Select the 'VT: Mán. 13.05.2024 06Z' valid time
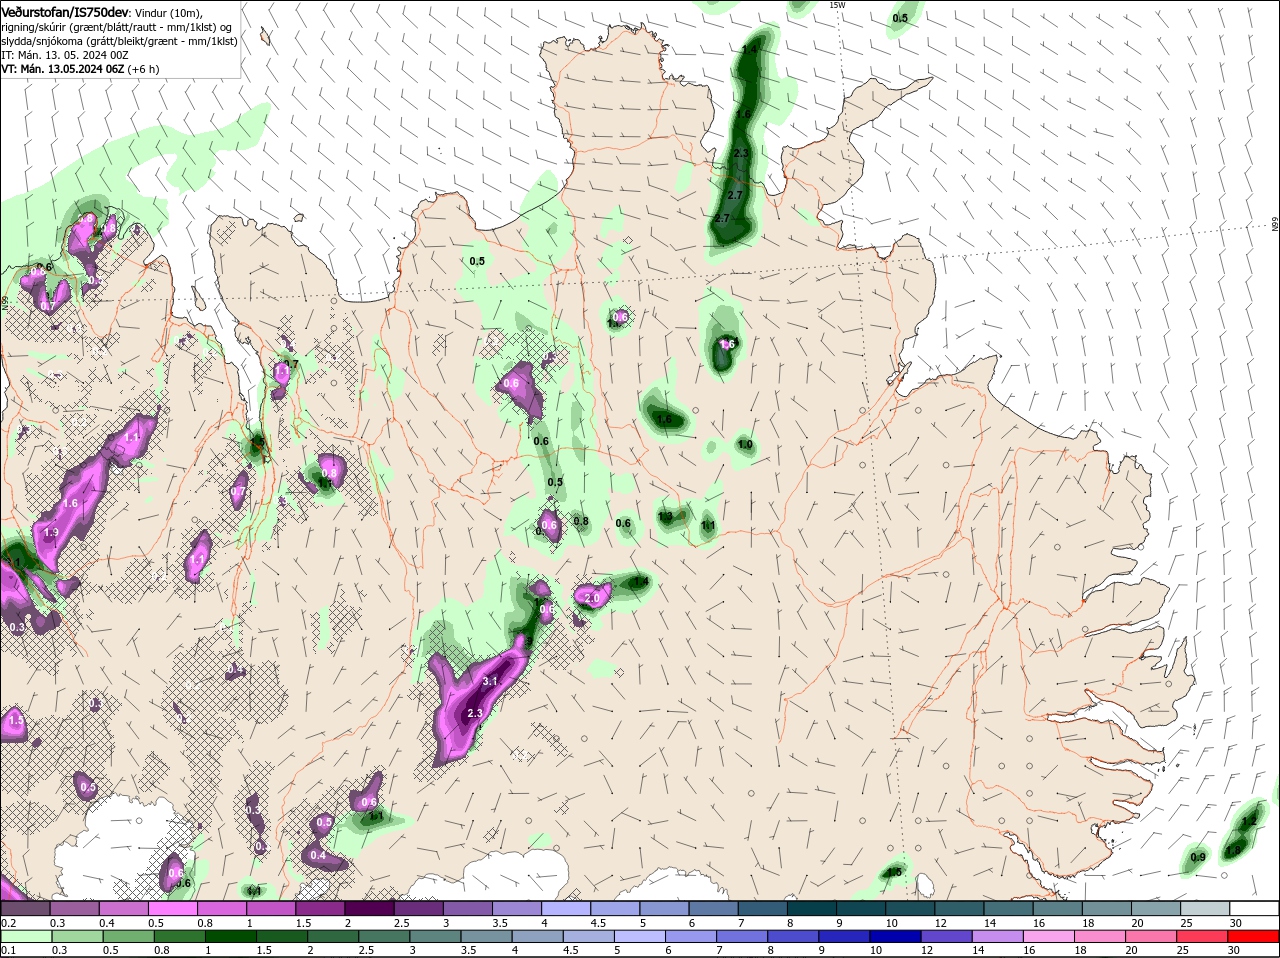Screen dimensions: 1280x958 coord(63,69)
